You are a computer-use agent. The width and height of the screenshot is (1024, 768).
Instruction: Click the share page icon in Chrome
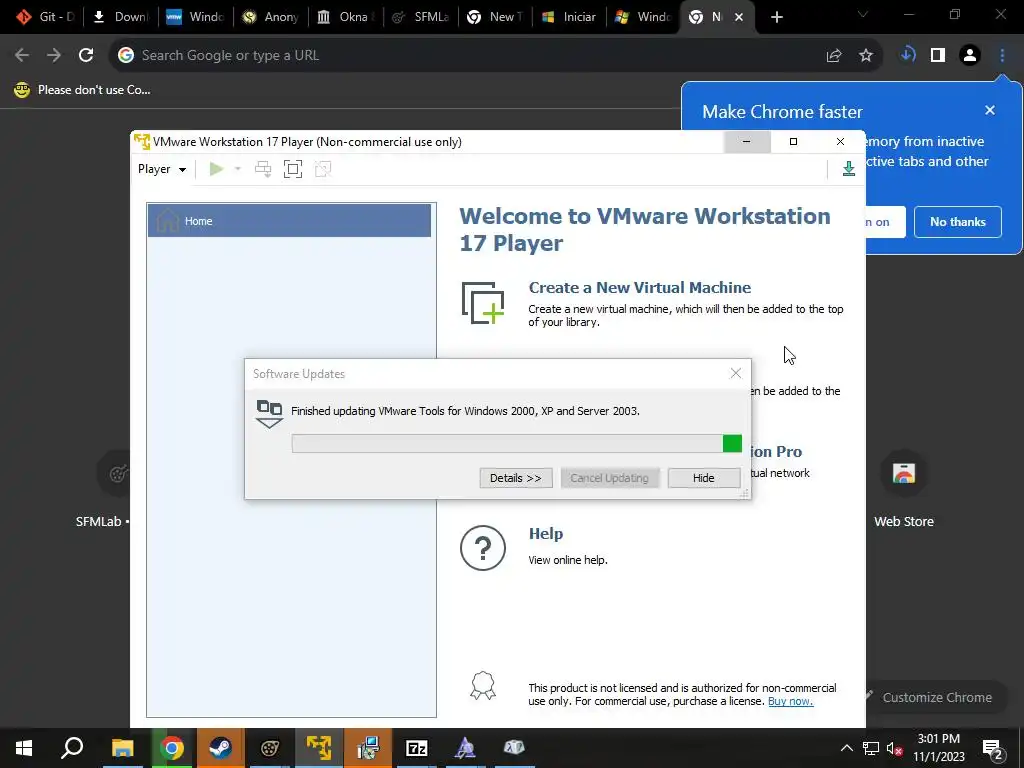[834, 56]
